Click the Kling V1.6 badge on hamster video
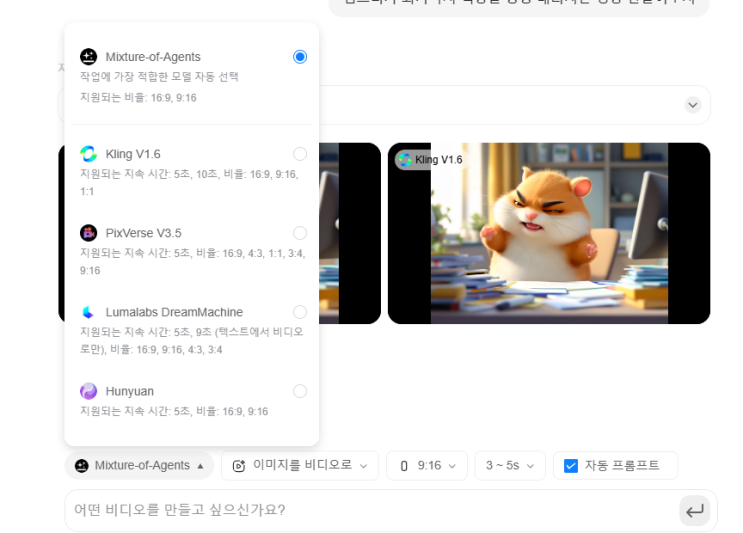Viewport: 743px width, 533px height. click(430, 160)
